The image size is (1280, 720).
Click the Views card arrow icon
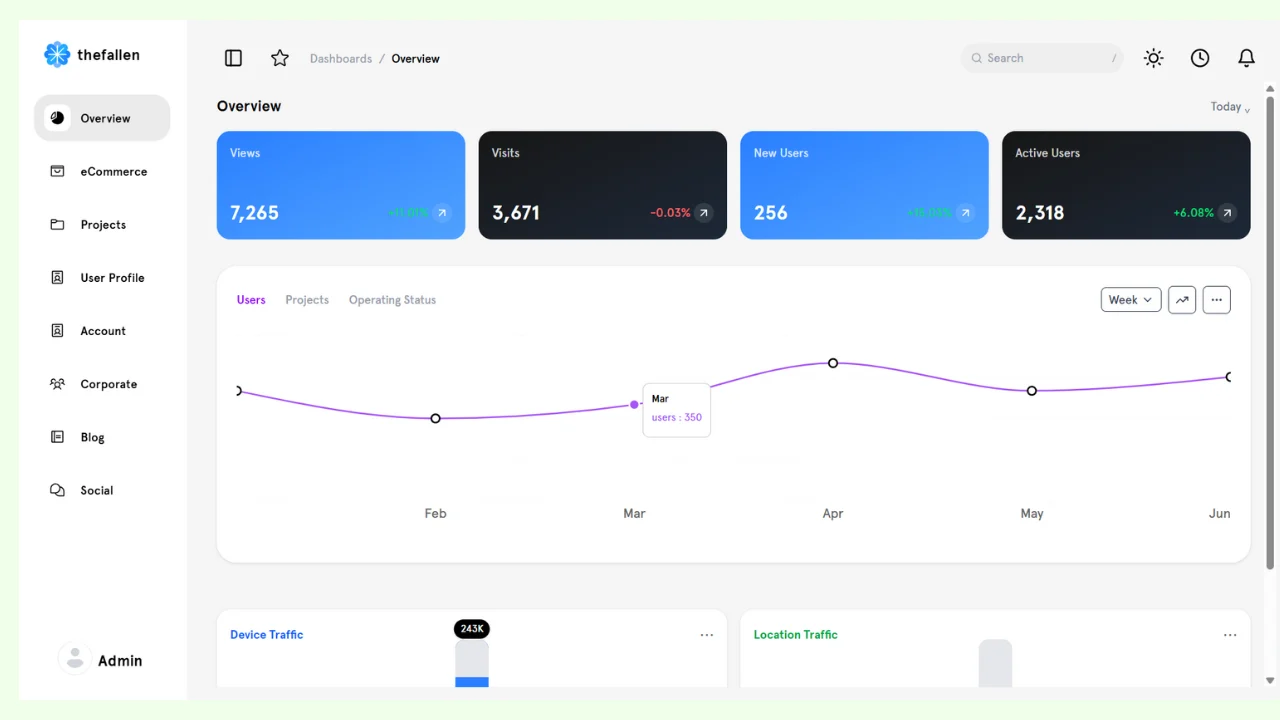tap(442, 213)
